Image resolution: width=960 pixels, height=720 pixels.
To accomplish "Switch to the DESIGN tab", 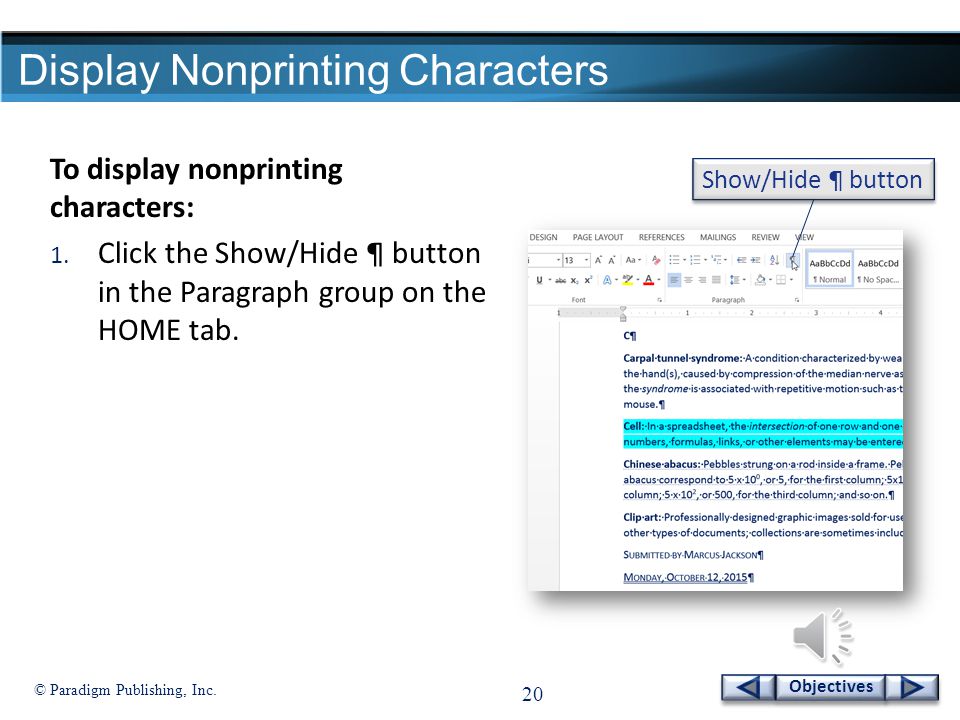I will pyautogui.click(x=543, y=238).
